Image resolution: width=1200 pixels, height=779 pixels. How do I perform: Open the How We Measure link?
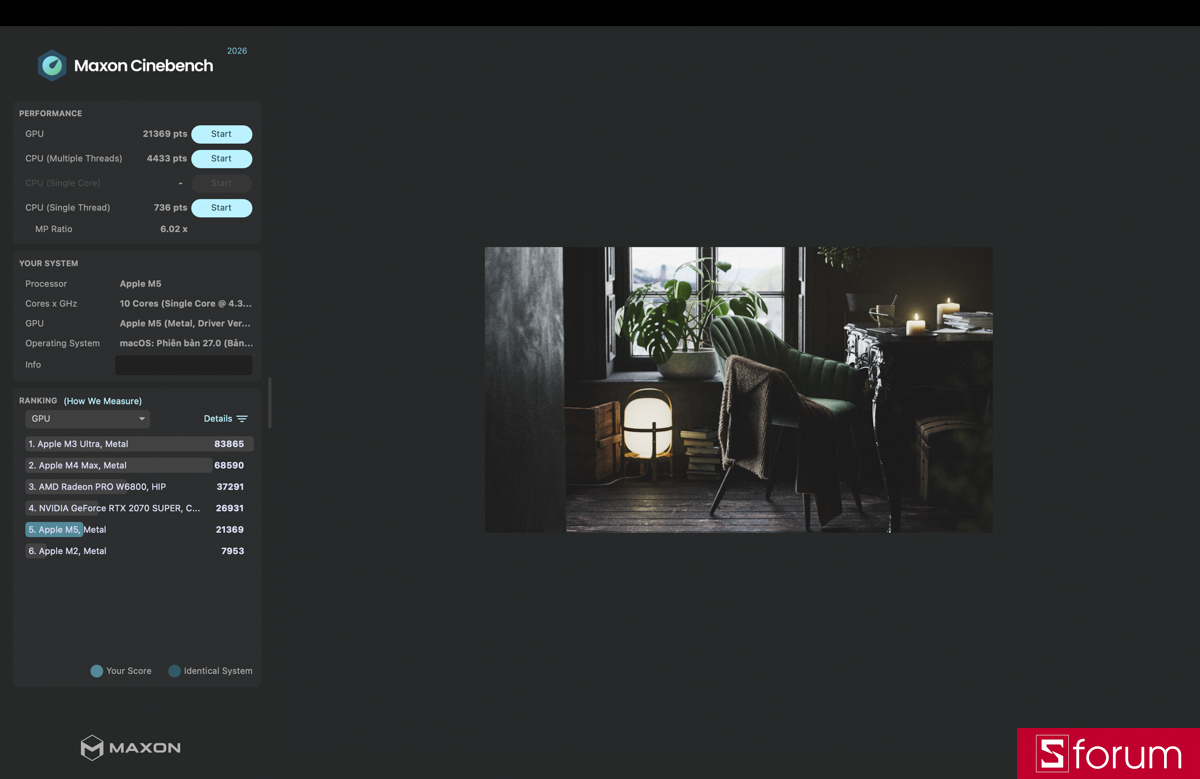tap(103, 401)
